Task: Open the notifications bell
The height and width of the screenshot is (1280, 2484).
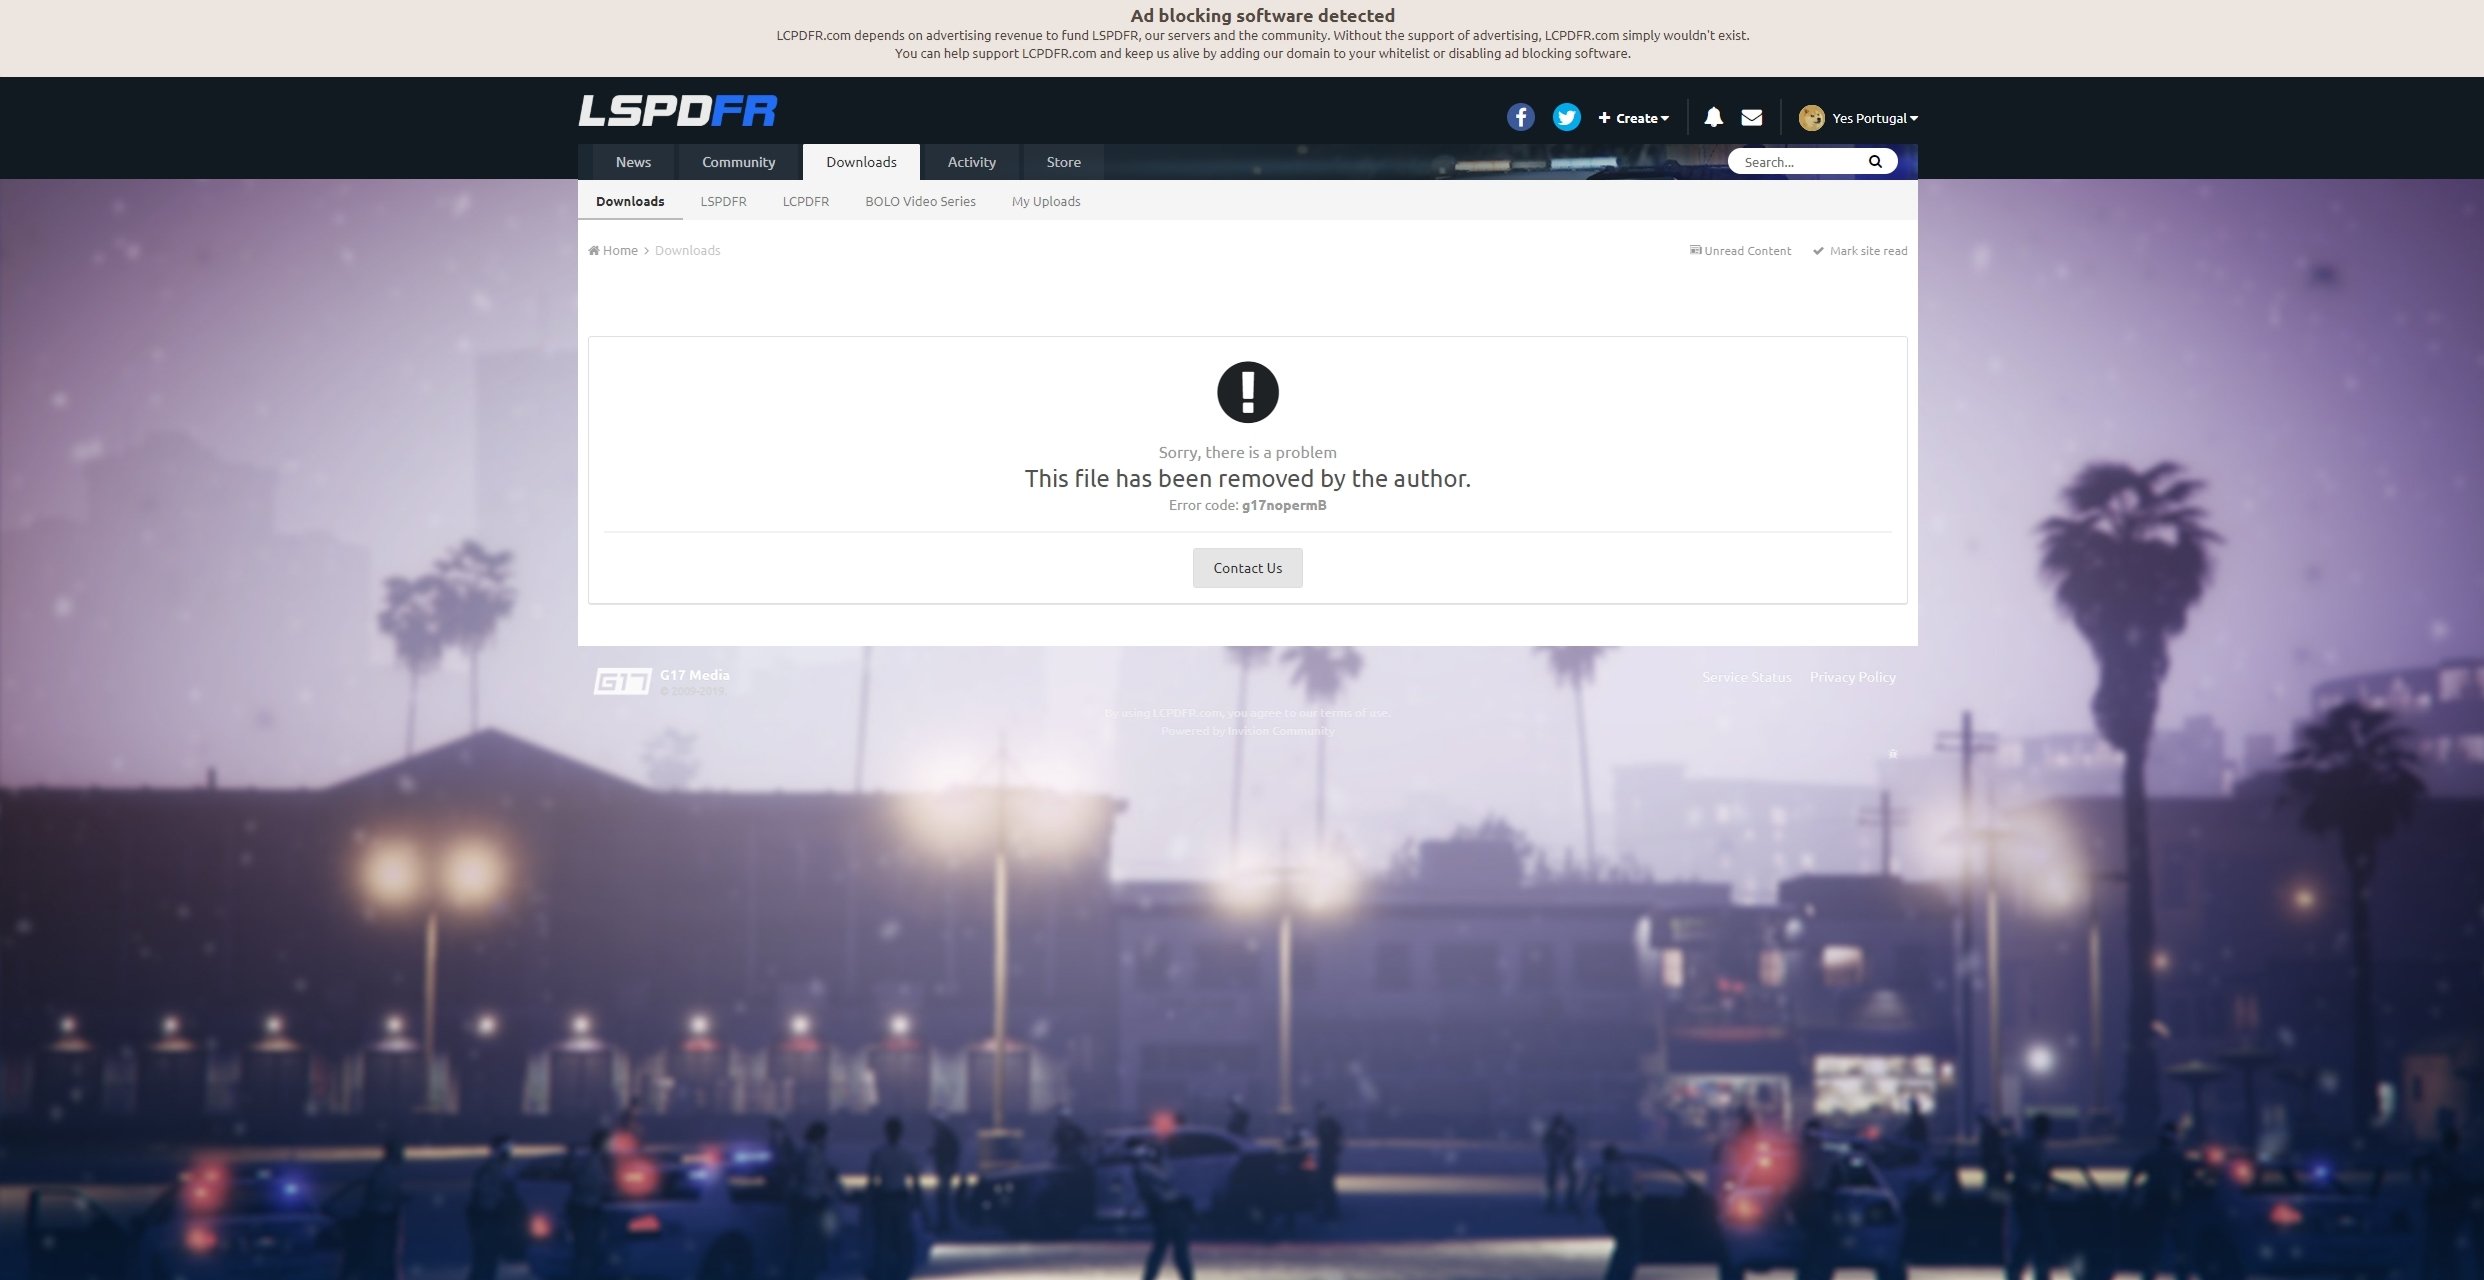Action: pos(1713,117)
